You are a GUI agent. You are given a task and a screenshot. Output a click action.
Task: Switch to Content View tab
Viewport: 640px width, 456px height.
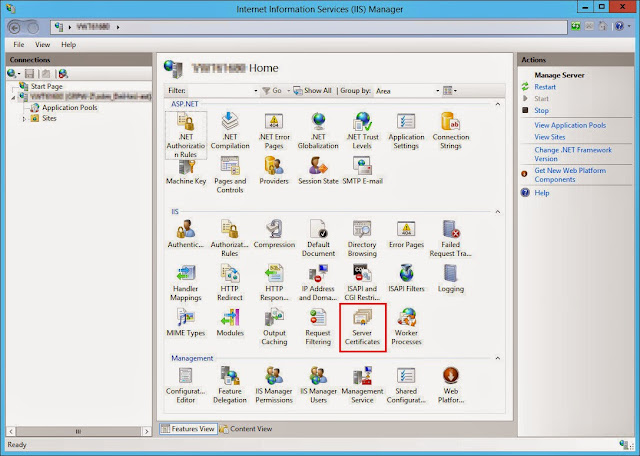(246, 429)
